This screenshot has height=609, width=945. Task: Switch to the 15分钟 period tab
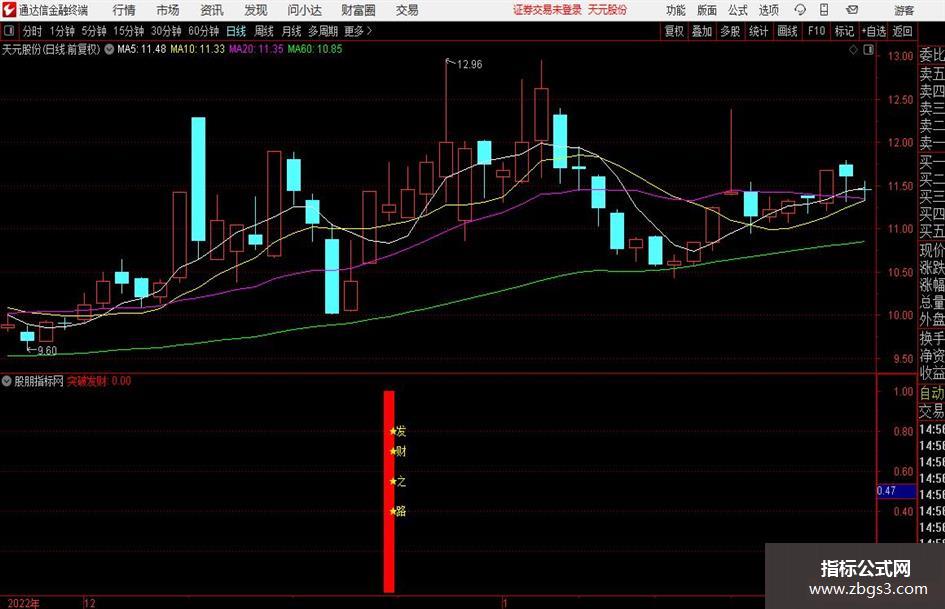click(x=128, y=31)
